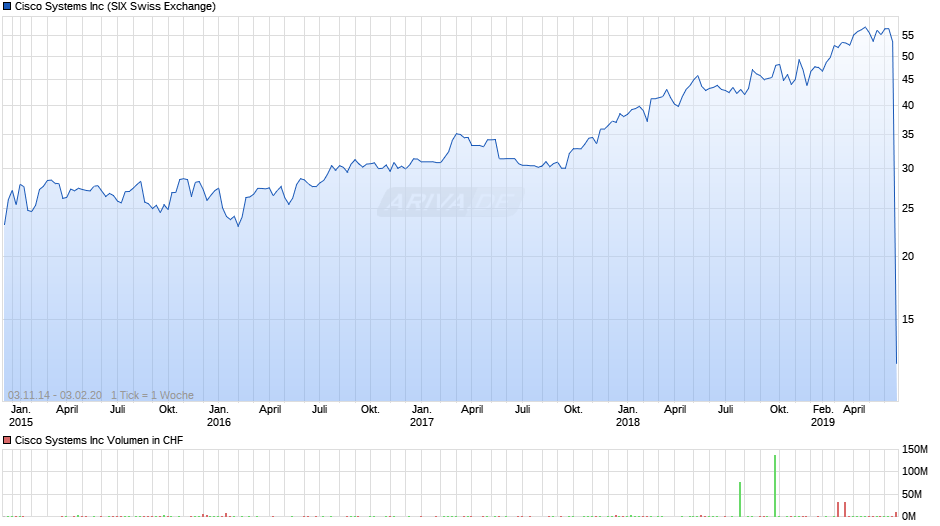Click the 'Jan. 2016' axis label

click(219, 416)
